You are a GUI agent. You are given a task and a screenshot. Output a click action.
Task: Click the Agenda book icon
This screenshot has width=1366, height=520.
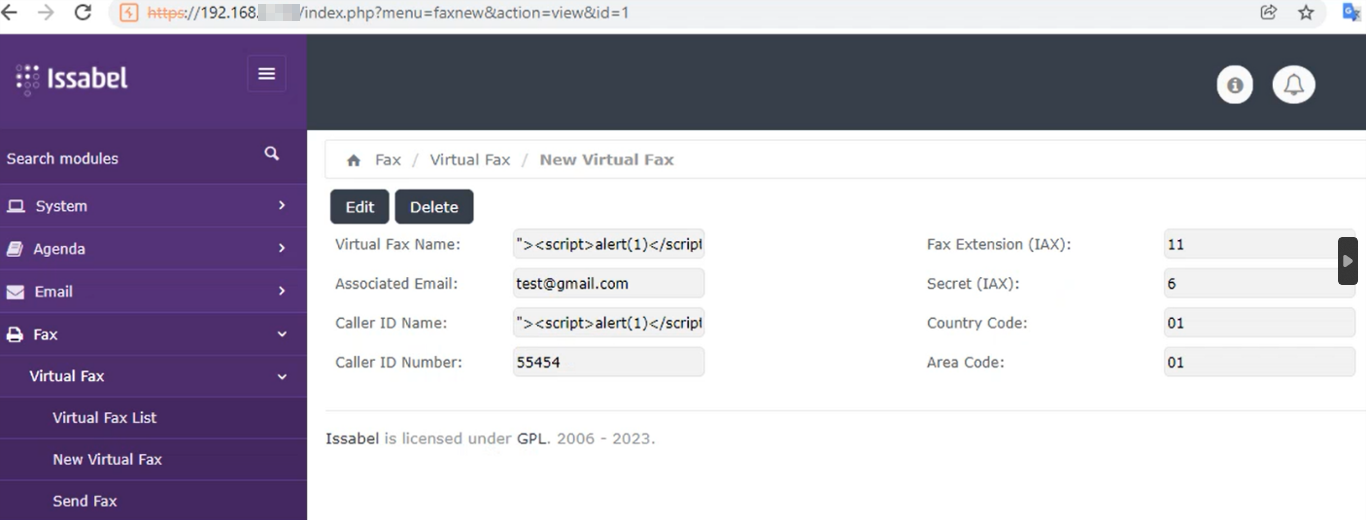(x=15, y=249)
